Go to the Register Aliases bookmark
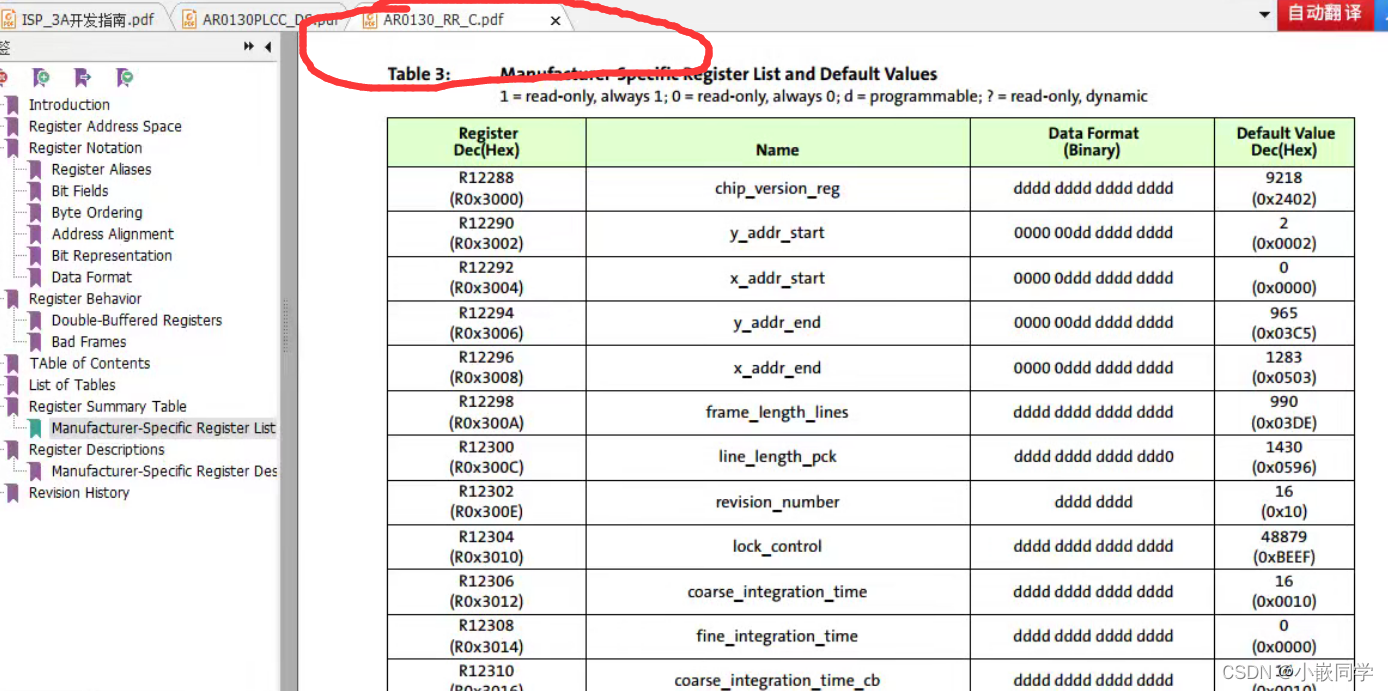The height and width of the screenshot is (691, 1388). click(x=101, y=170)
